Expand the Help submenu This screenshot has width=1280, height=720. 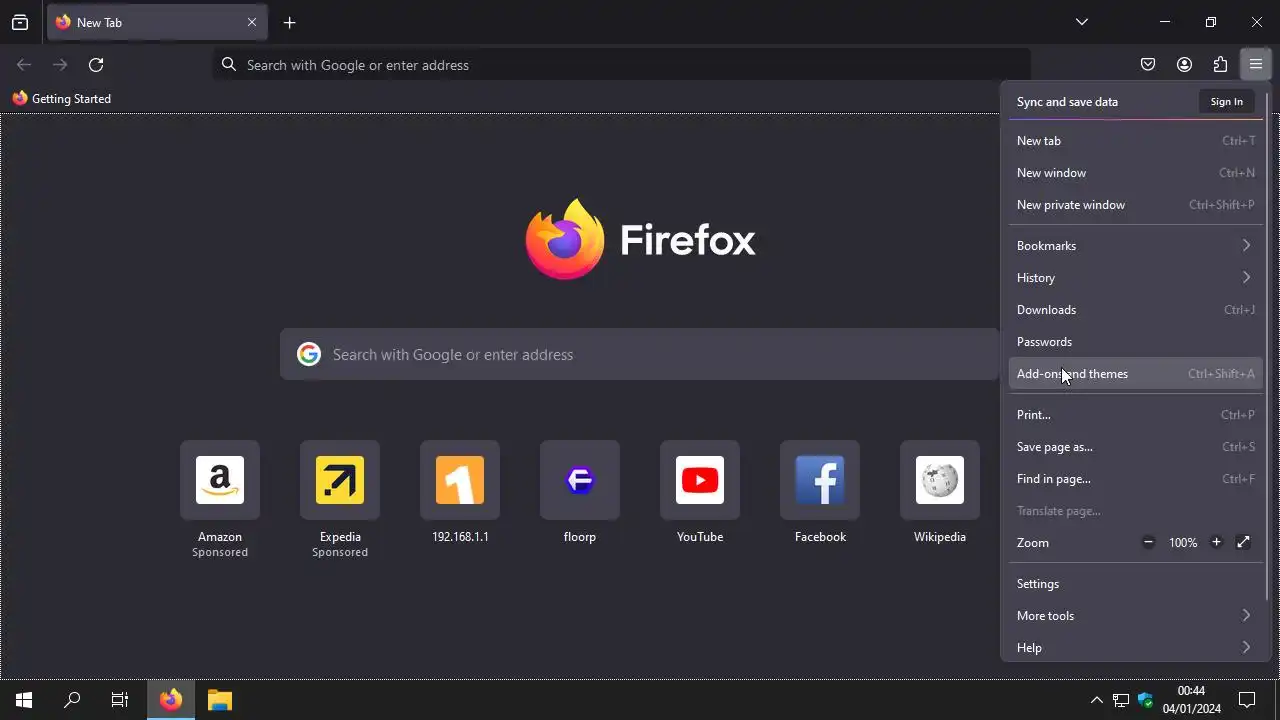pos(1135,648)
